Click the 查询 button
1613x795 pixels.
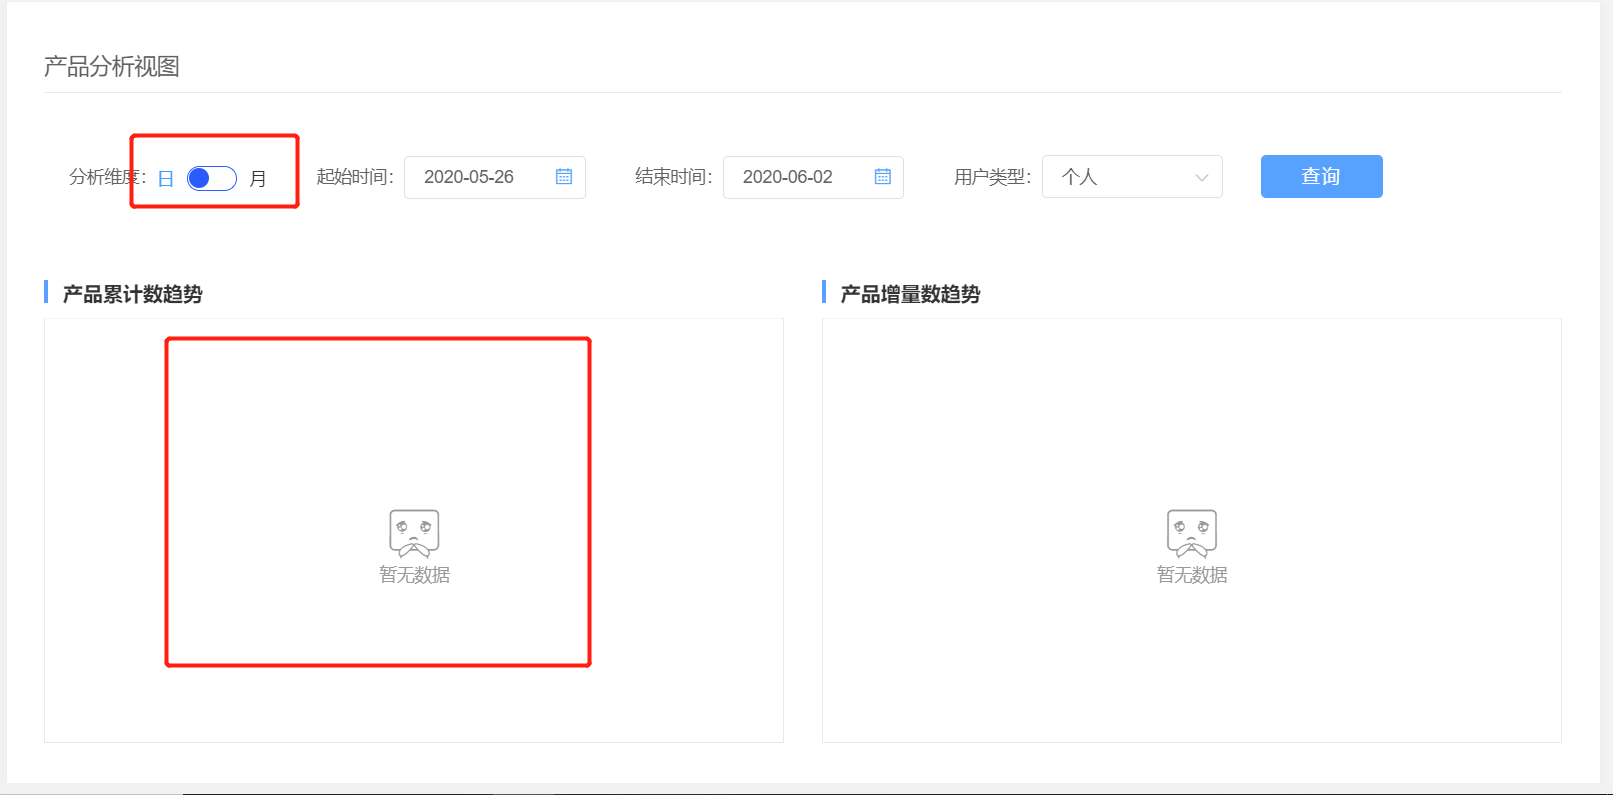pyautogui.click(x=1321, y=176)
